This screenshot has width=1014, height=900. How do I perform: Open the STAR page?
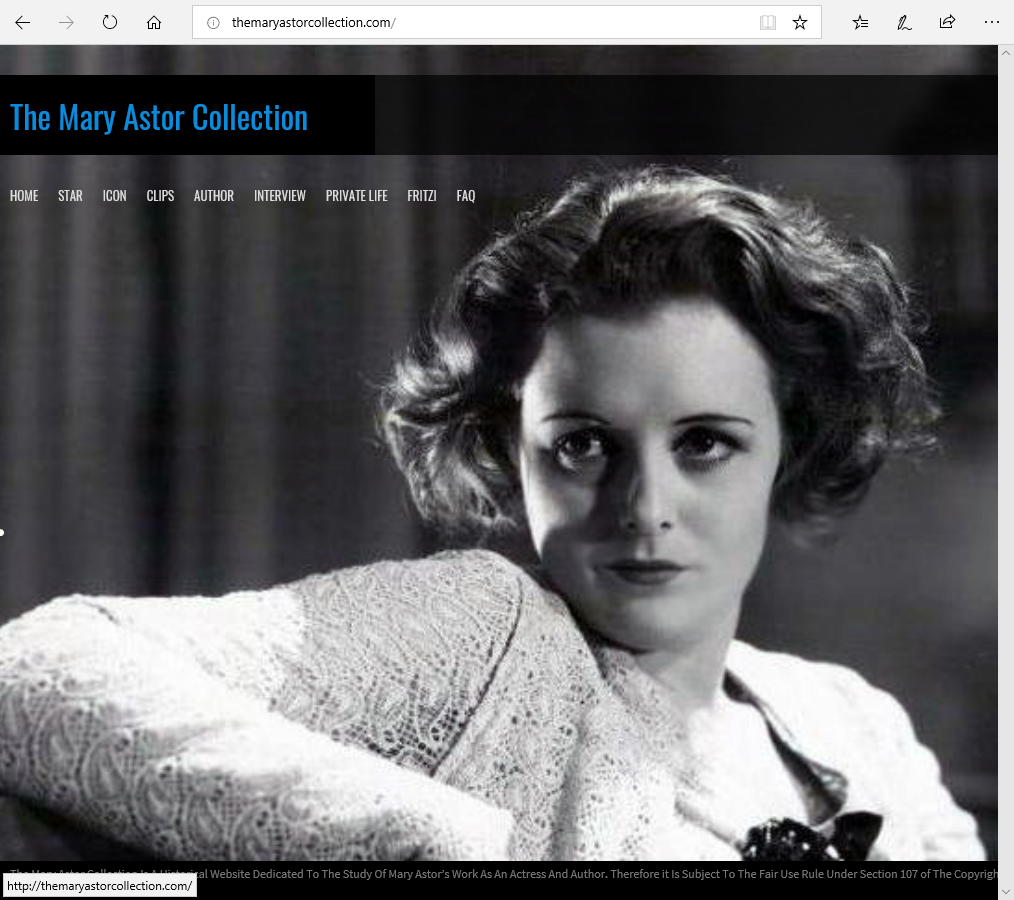(x=70, y=196)
